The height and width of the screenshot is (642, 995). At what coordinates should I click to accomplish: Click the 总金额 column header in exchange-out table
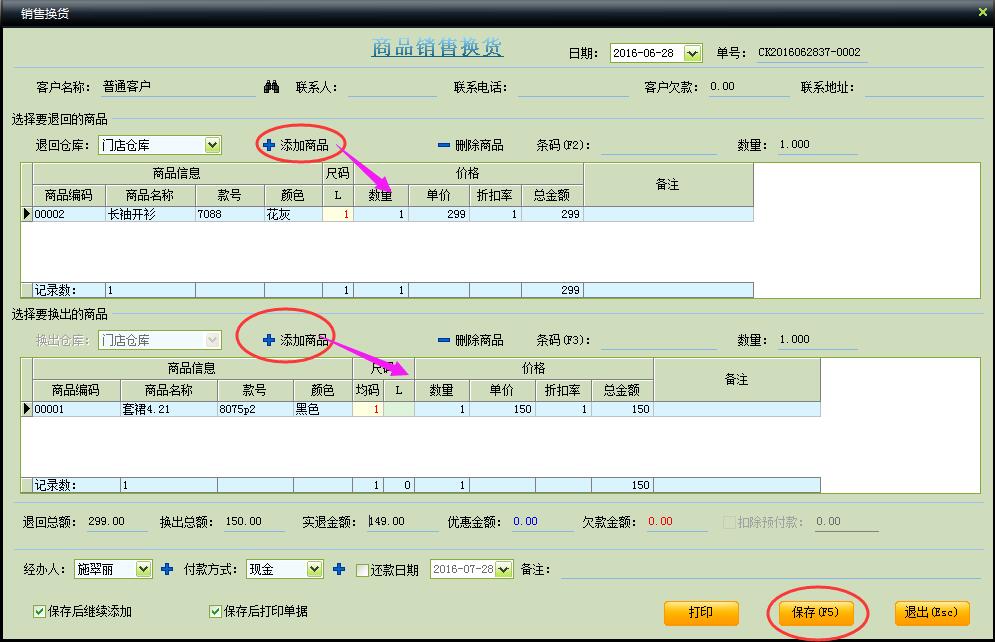coord(622,390)
